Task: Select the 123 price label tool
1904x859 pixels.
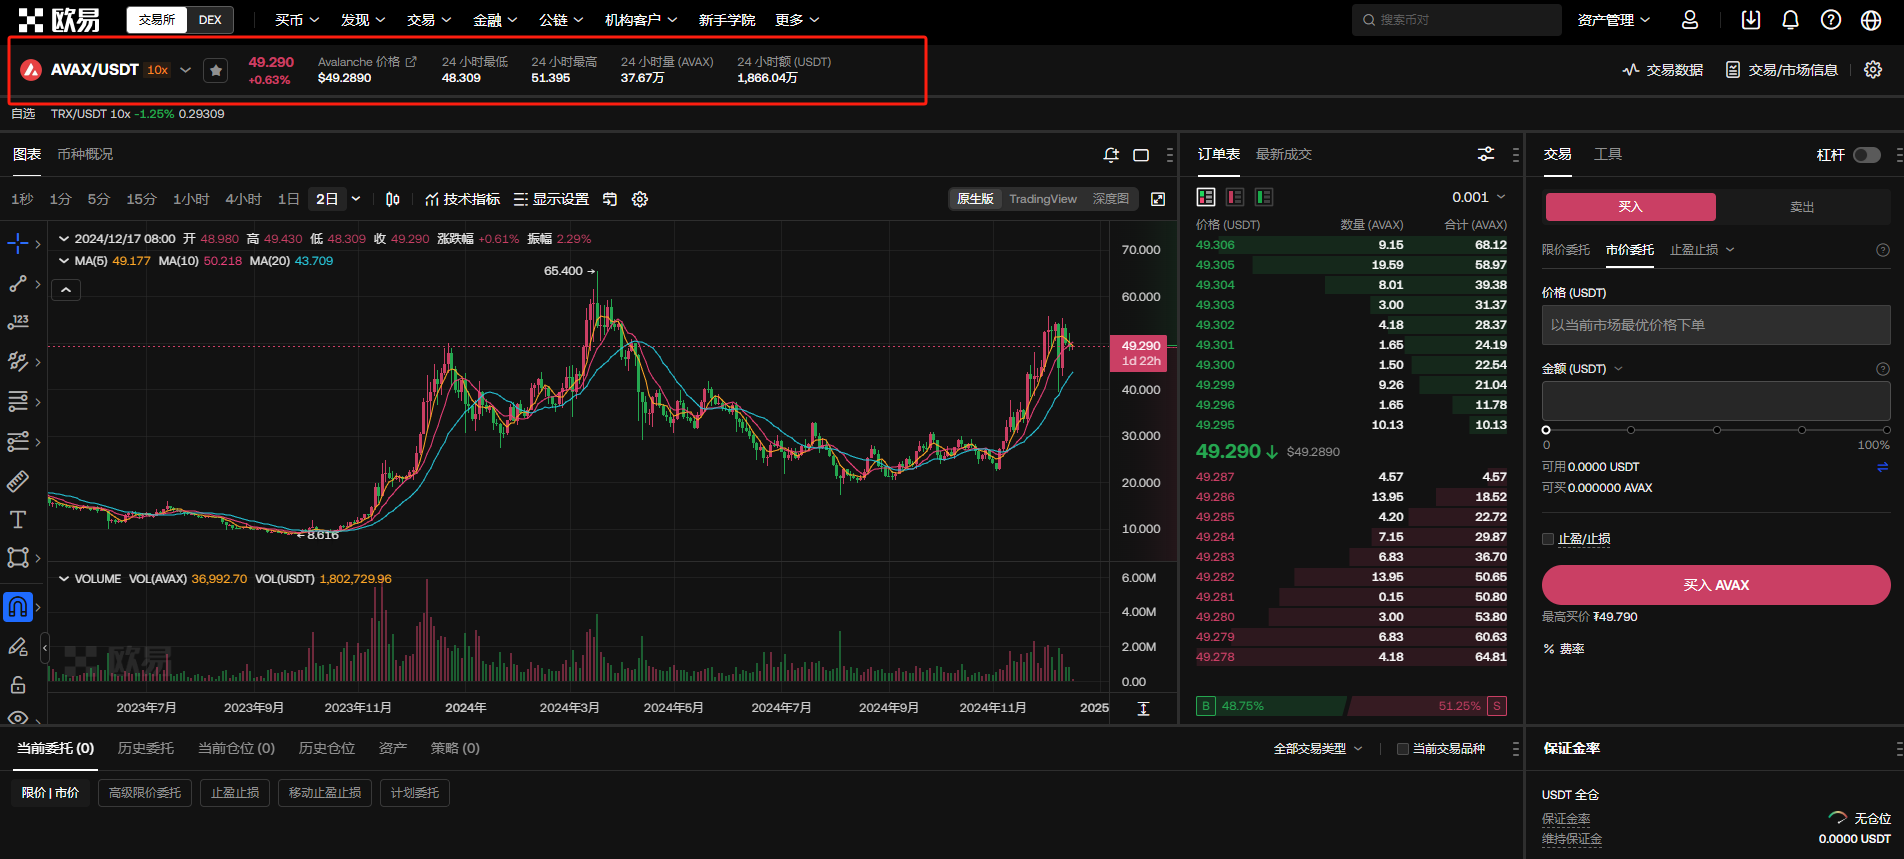Action: coord(18,322)
